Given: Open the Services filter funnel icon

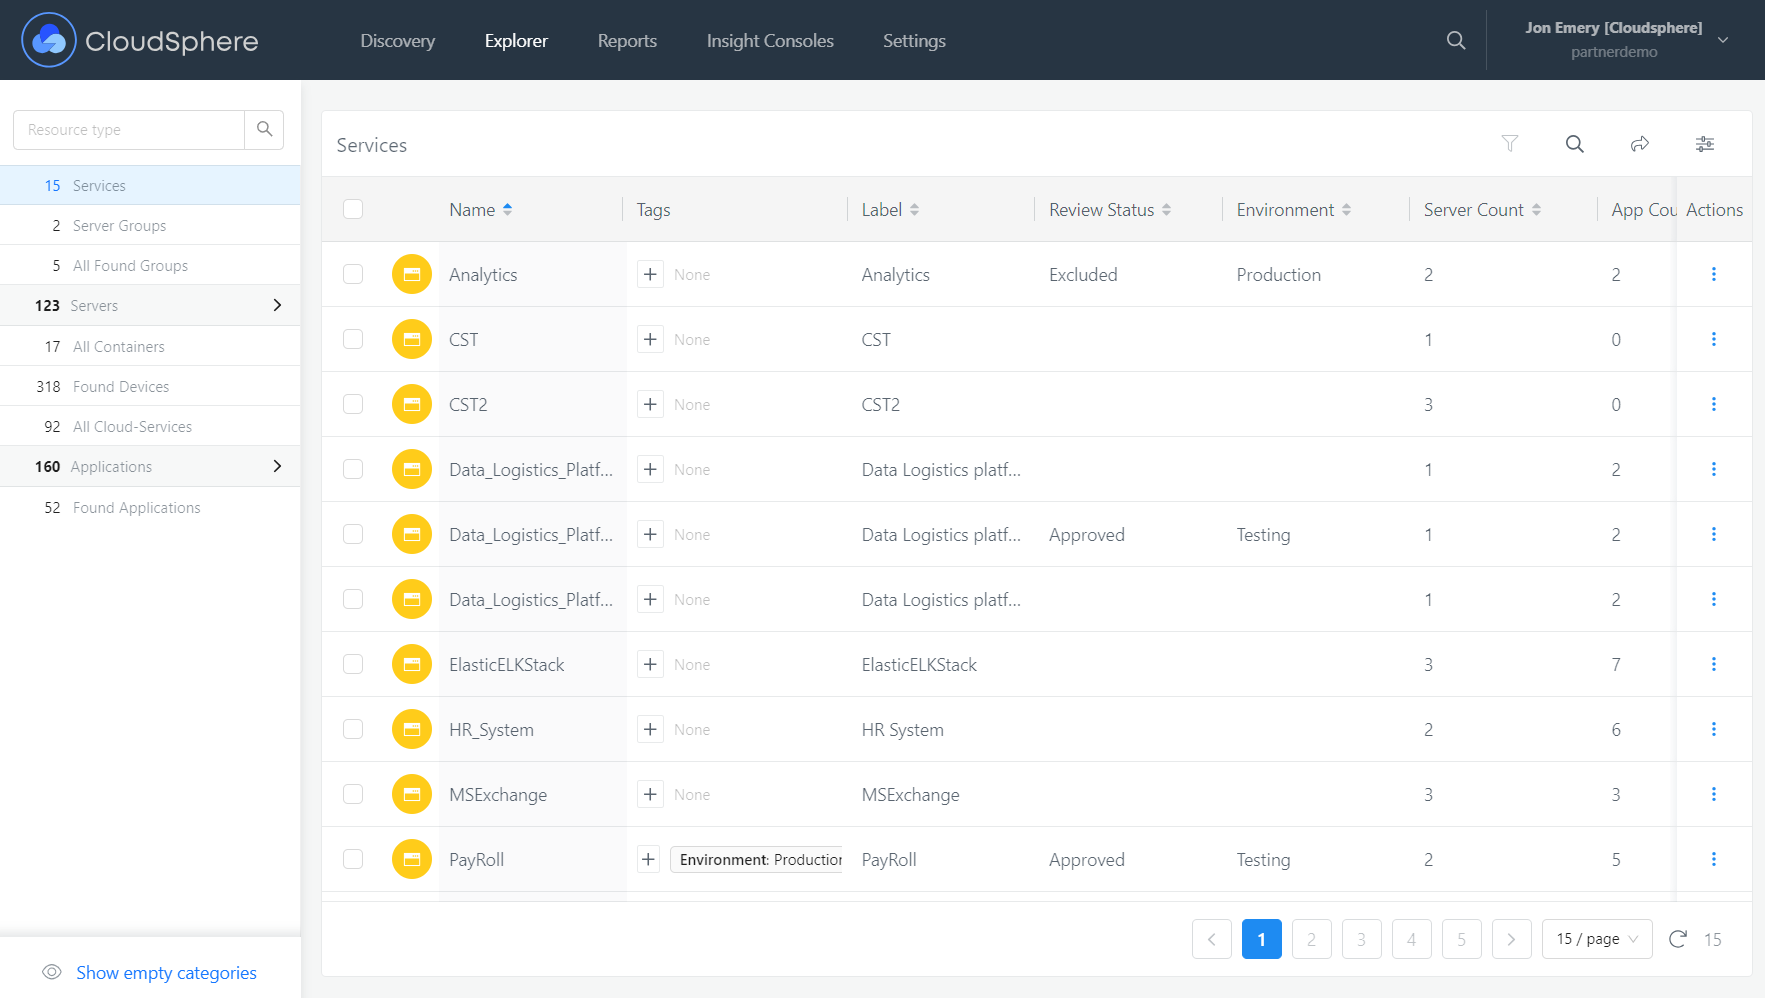Looking at the screenshot, I should click(1510, 144).
